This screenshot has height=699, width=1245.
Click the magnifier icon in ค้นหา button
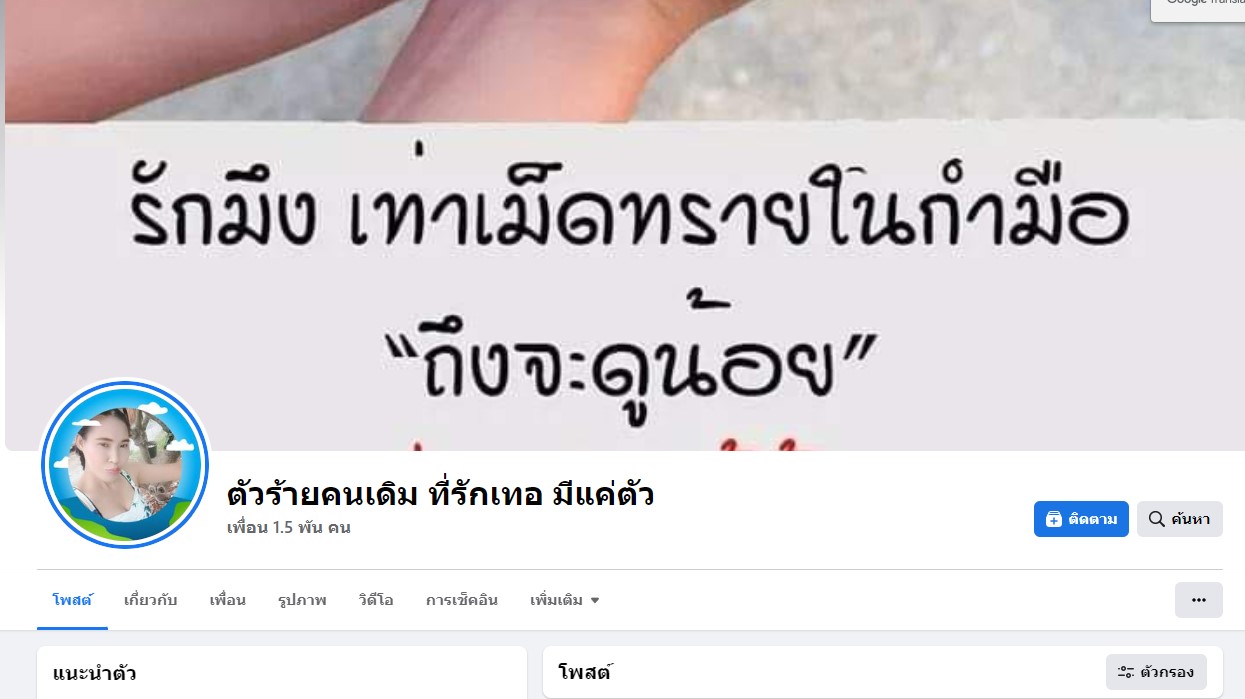click(x=1156, y=519)
